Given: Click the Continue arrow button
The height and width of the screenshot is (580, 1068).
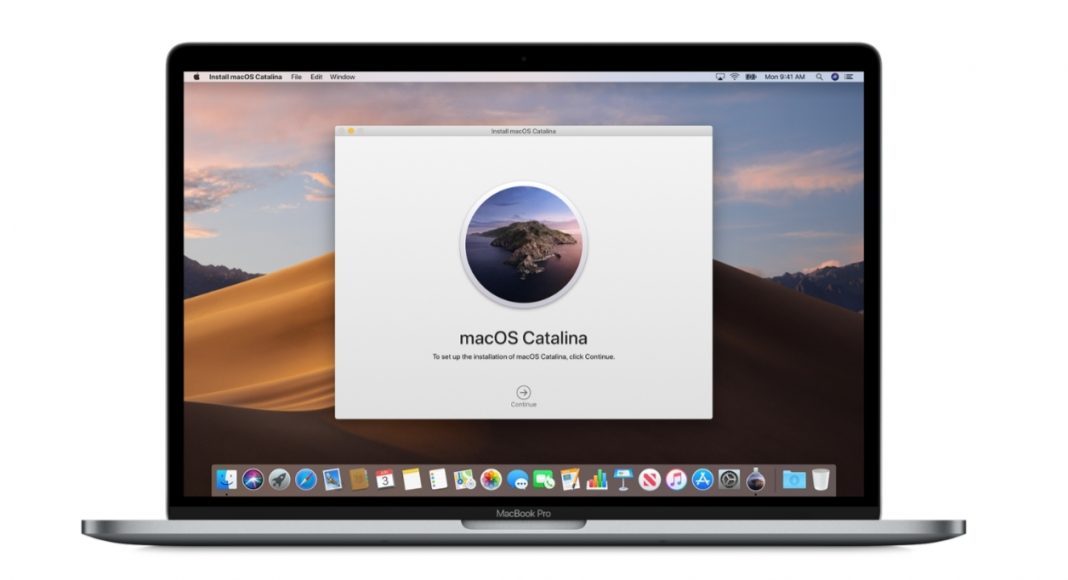Looking at the screenshot, I should pos(523,392).
